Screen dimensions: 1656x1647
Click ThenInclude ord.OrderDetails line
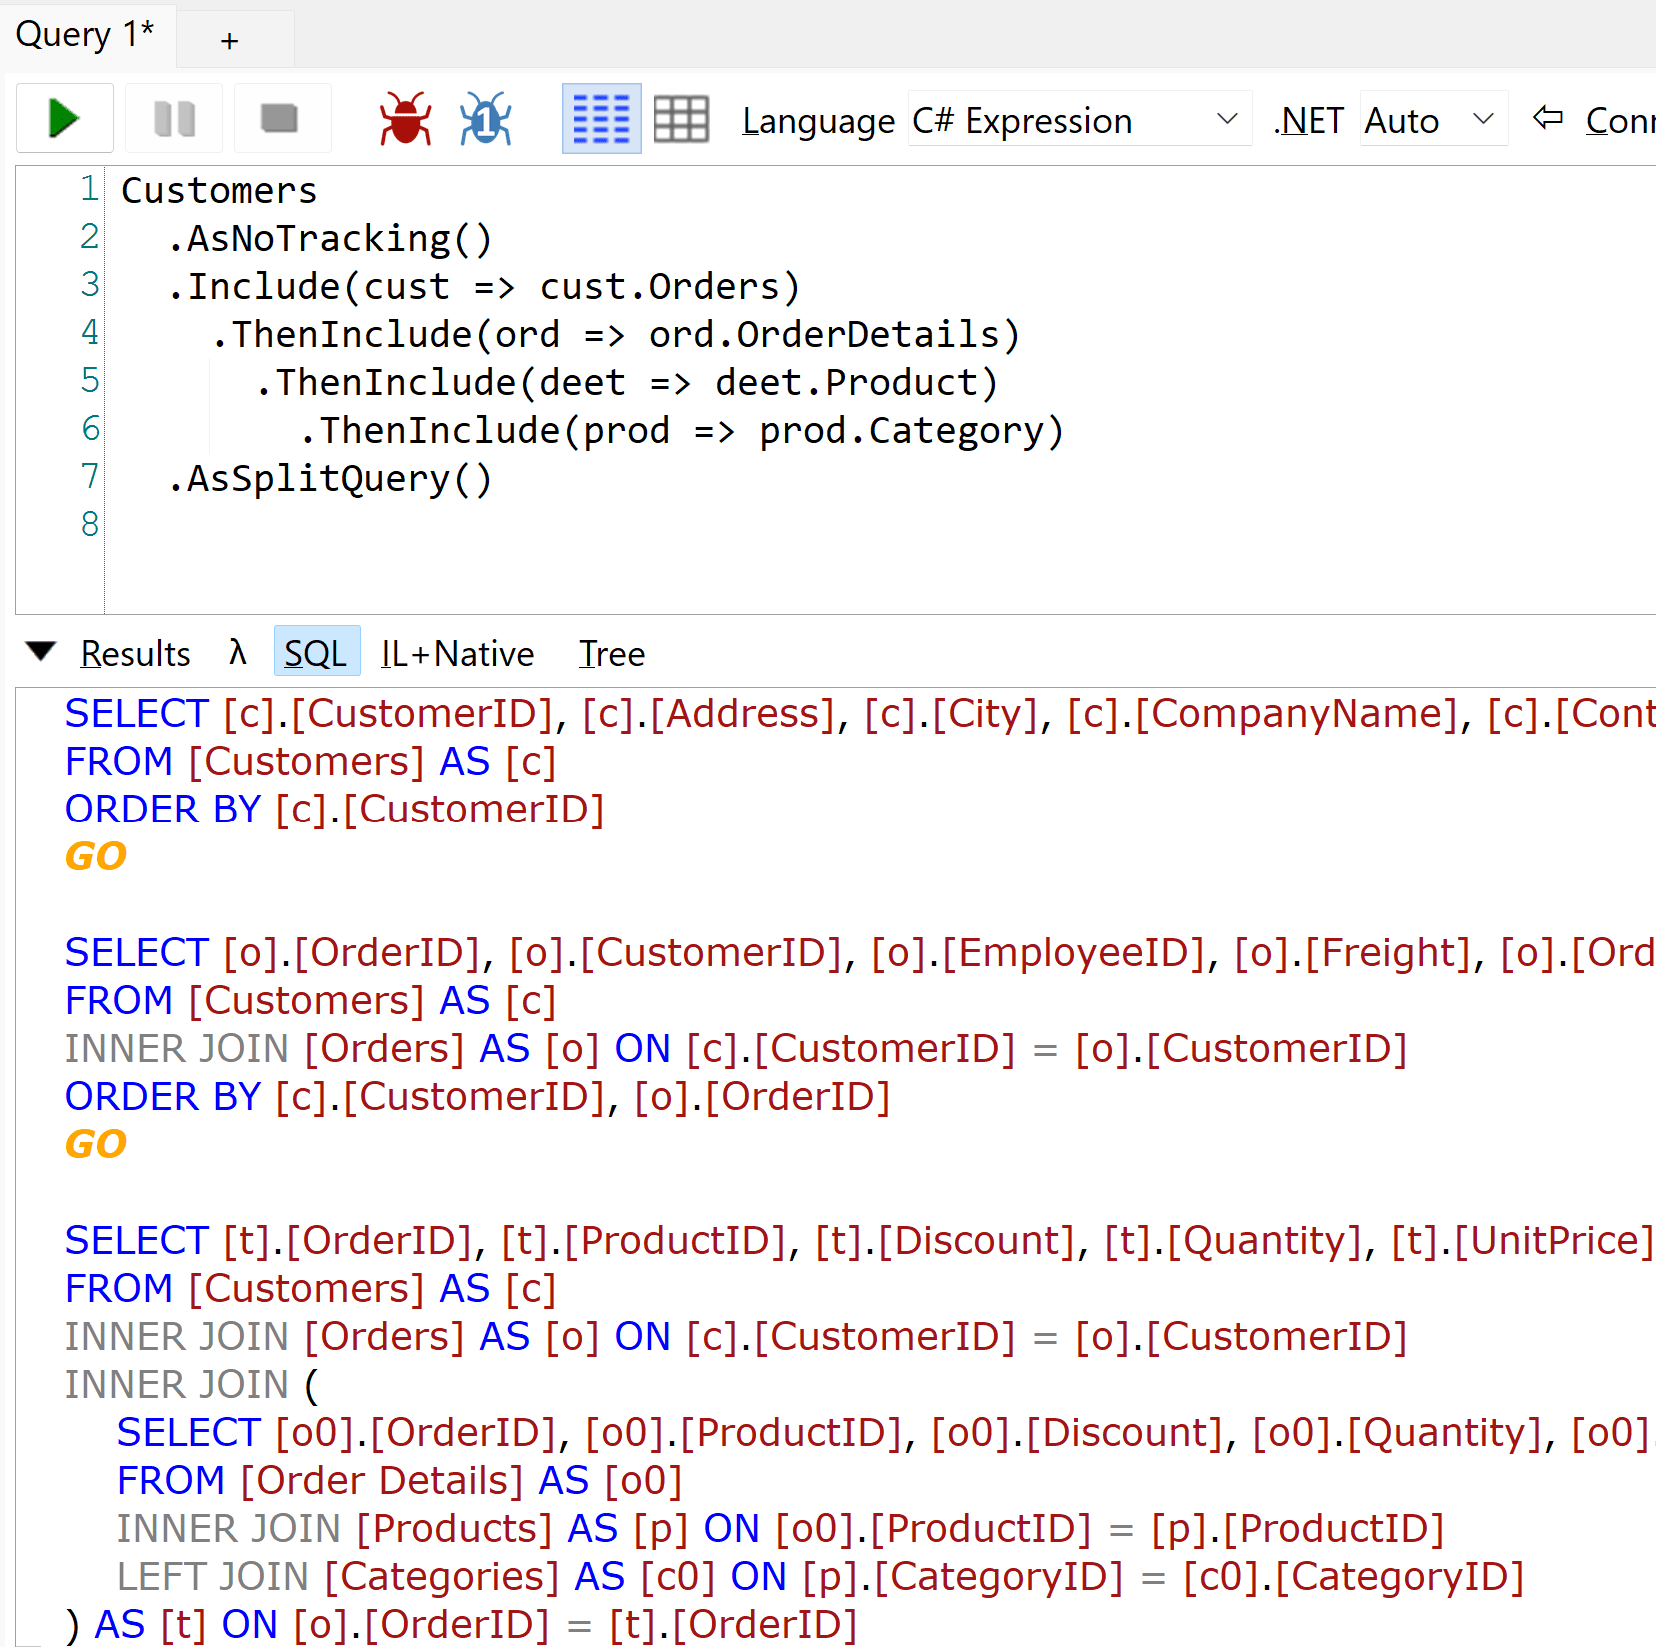tap(615, 335)
